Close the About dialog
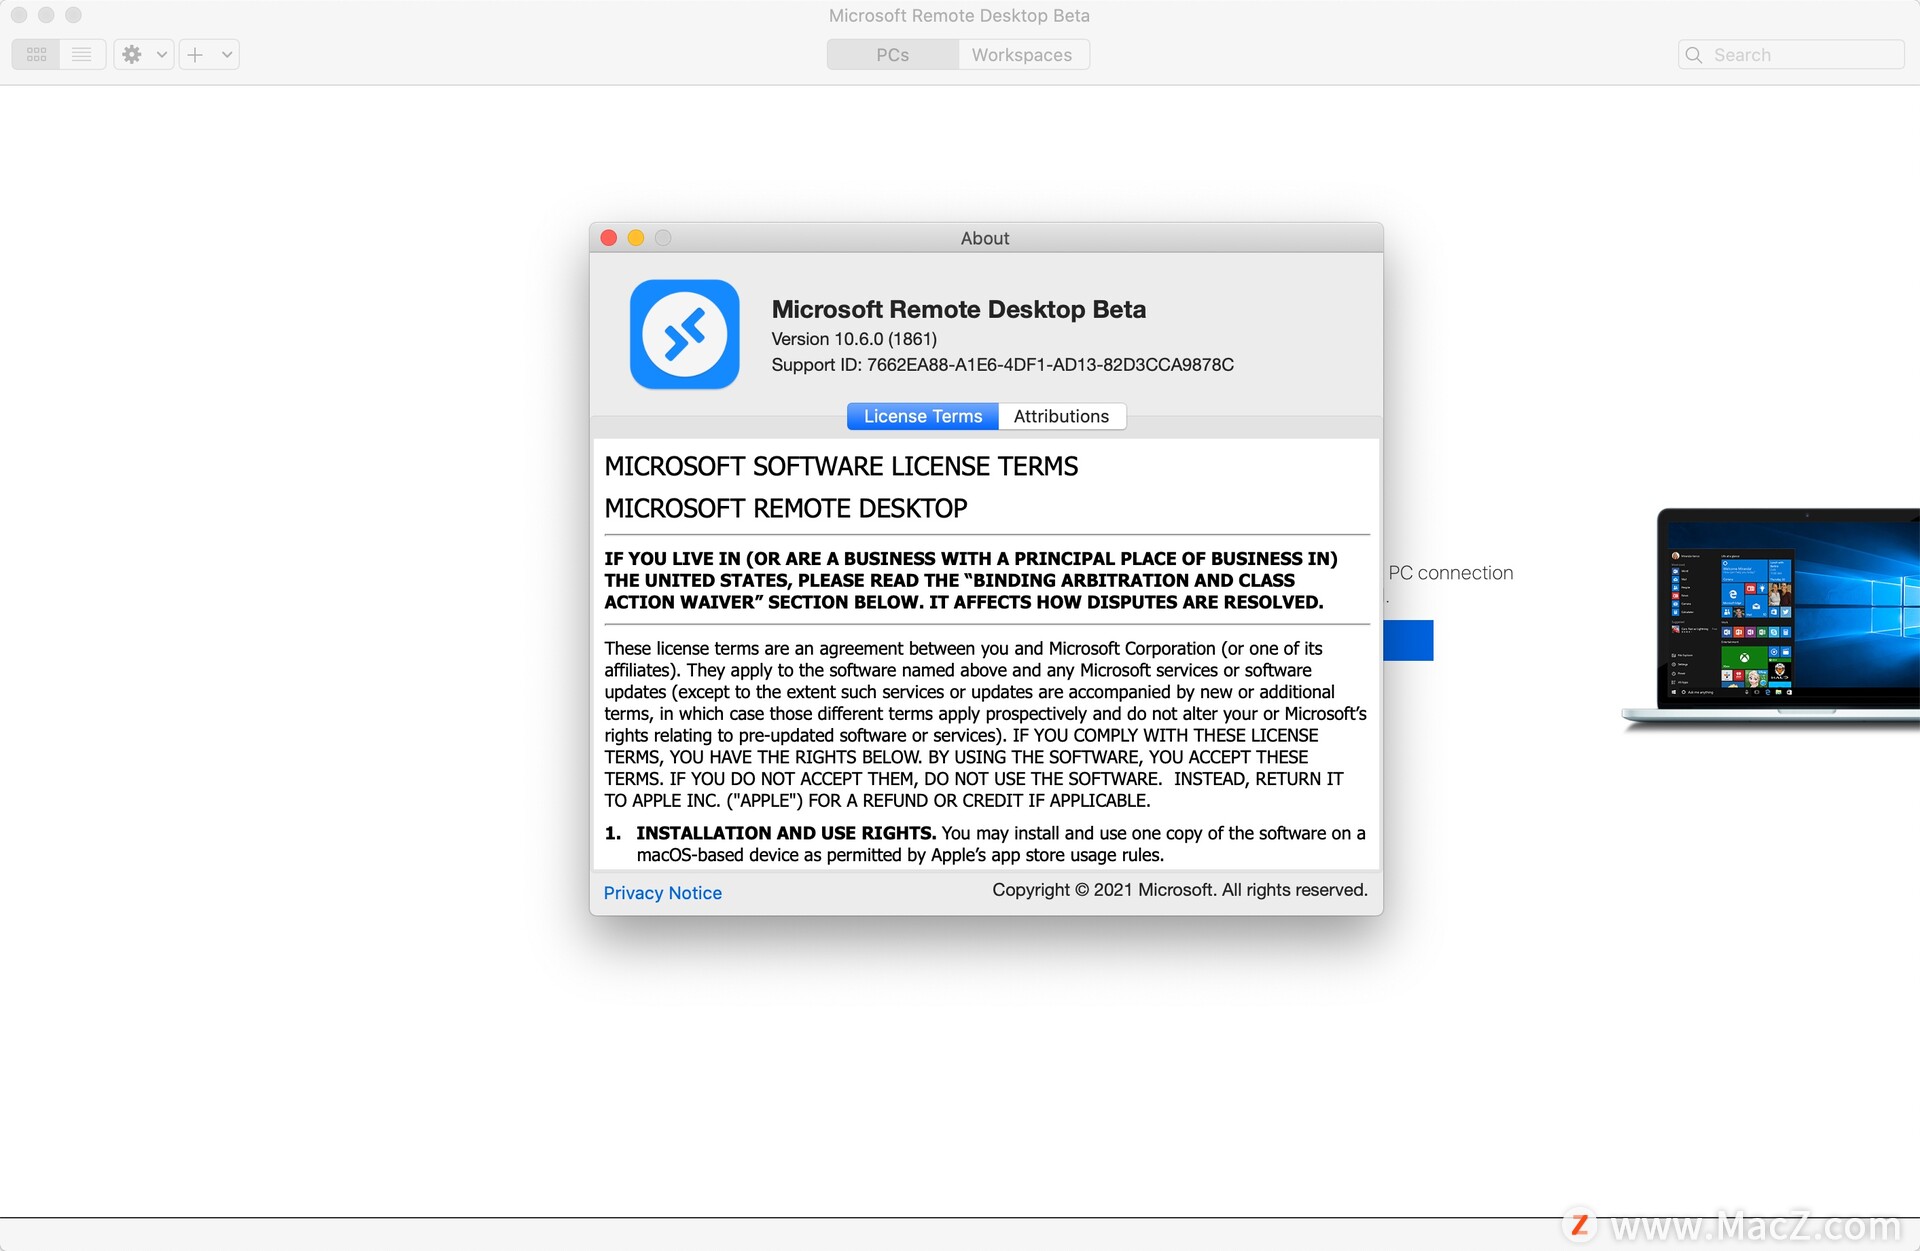The image size is (1920, 1251). click(x=608, y=237)
